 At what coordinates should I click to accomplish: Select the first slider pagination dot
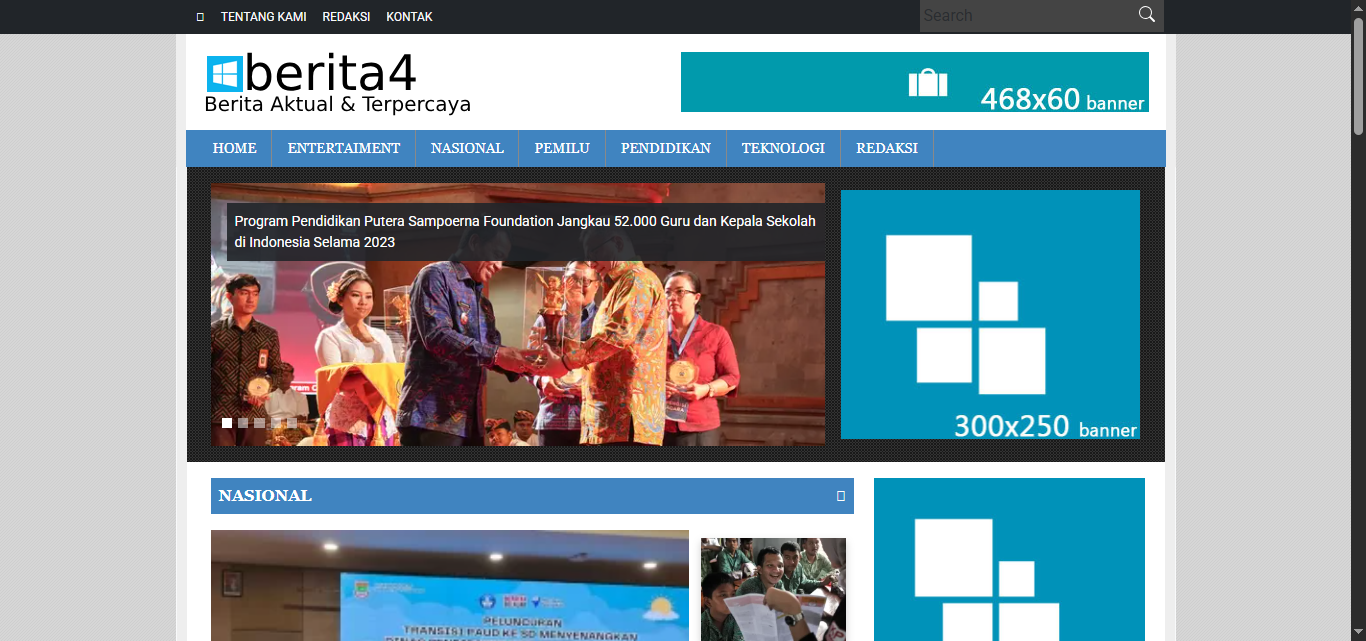point(227,423)
